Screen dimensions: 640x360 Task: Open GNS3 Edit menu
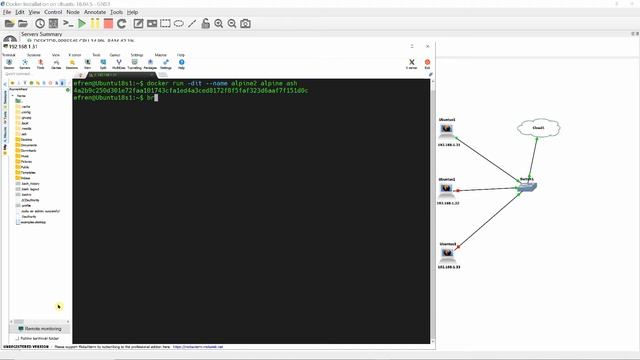pos(20,12)
